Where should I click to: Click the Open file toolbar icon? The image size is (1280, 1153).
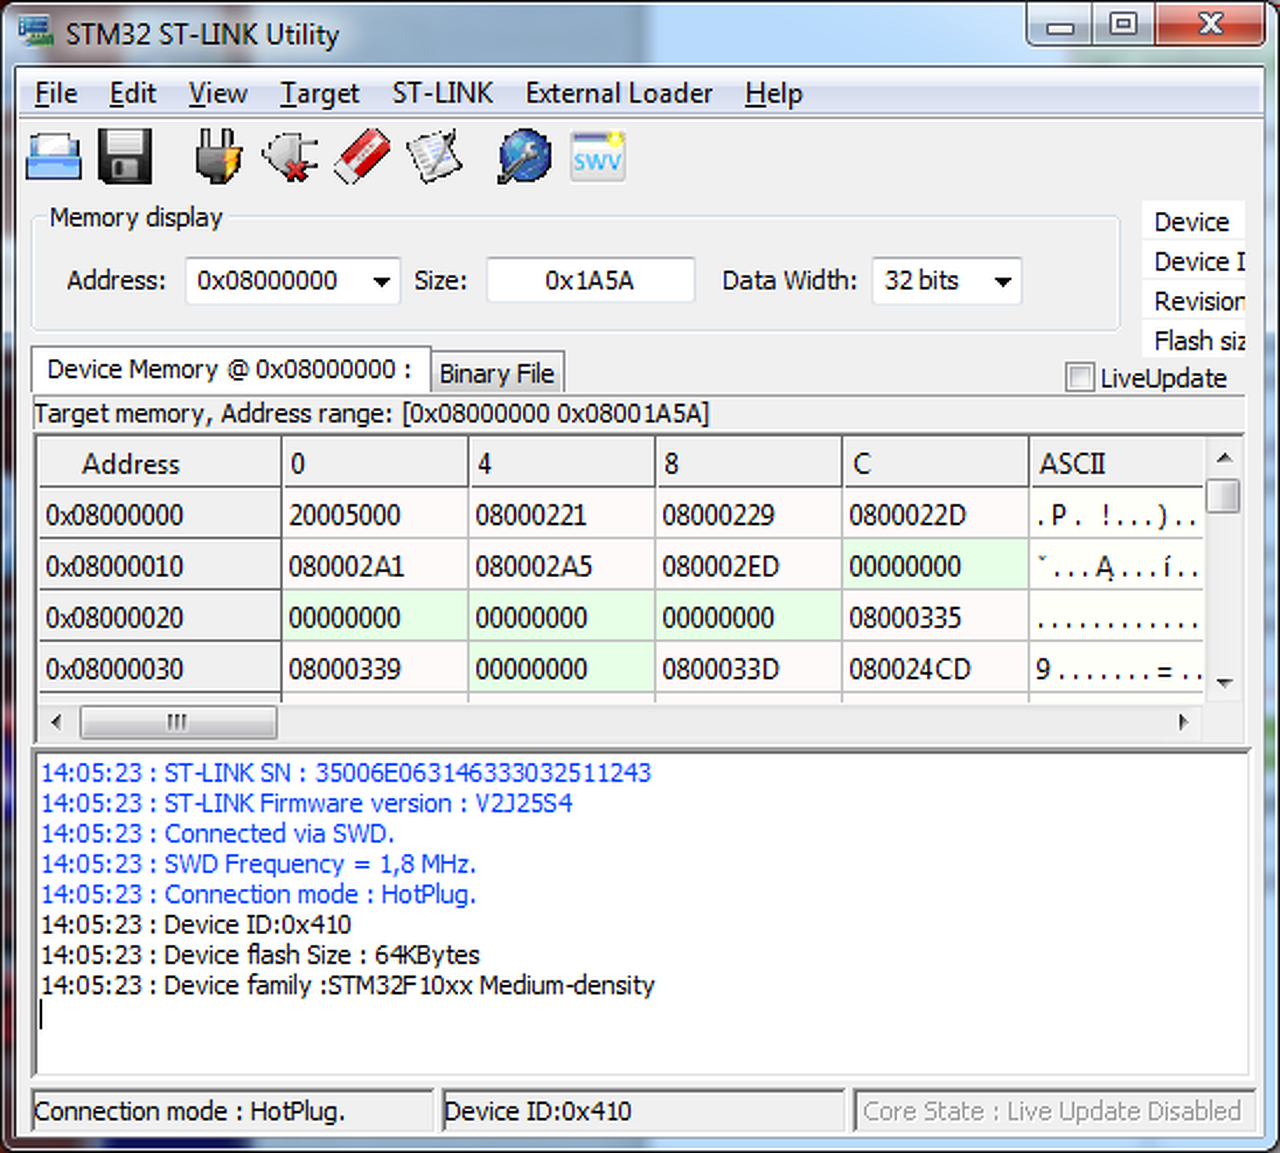click(x=54, y=157)
